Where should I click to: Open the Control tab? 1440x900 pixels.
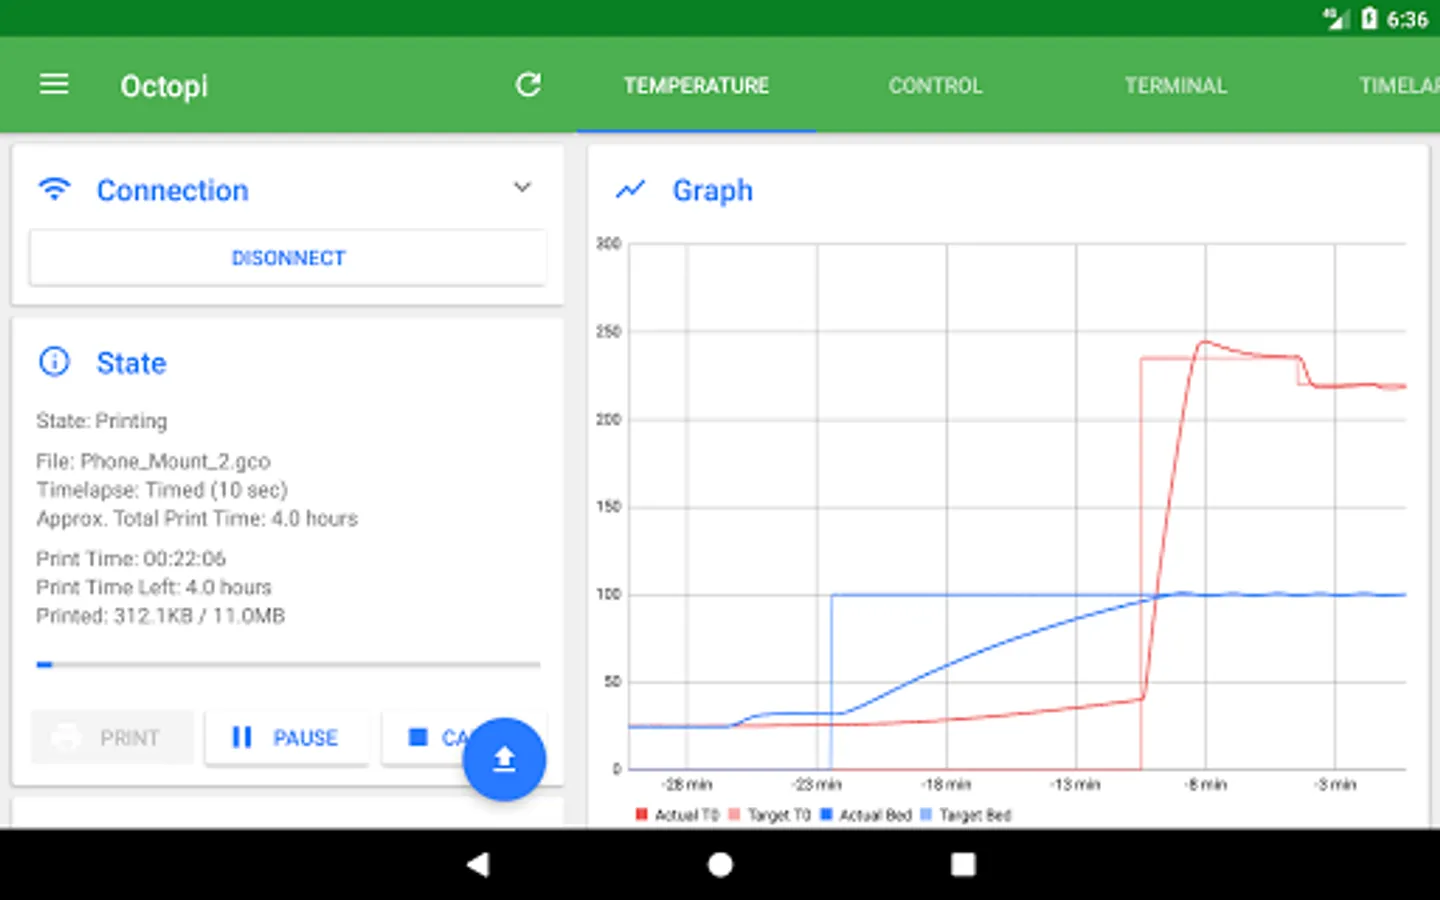935,86
